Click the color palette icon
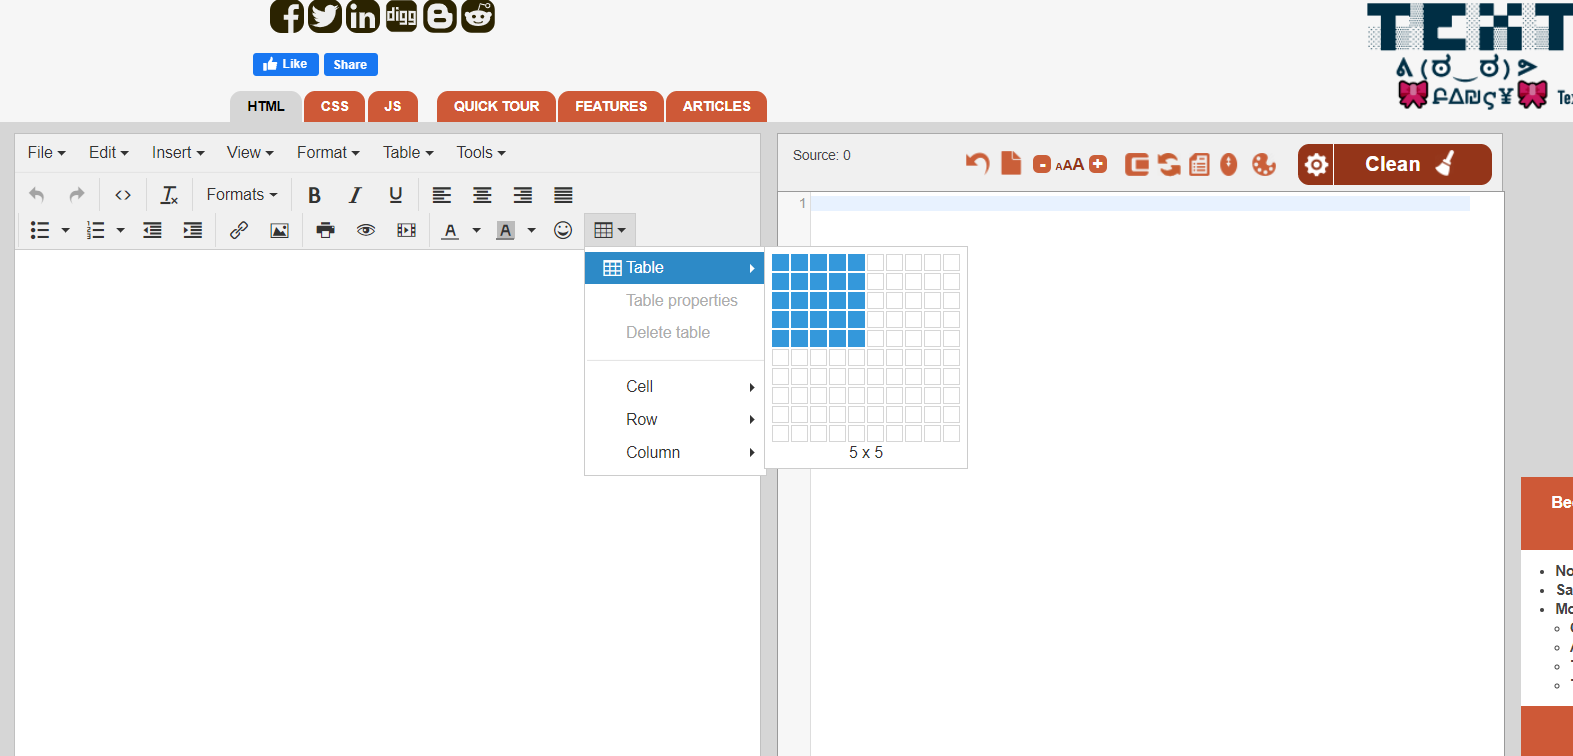 coord(1264,164)
